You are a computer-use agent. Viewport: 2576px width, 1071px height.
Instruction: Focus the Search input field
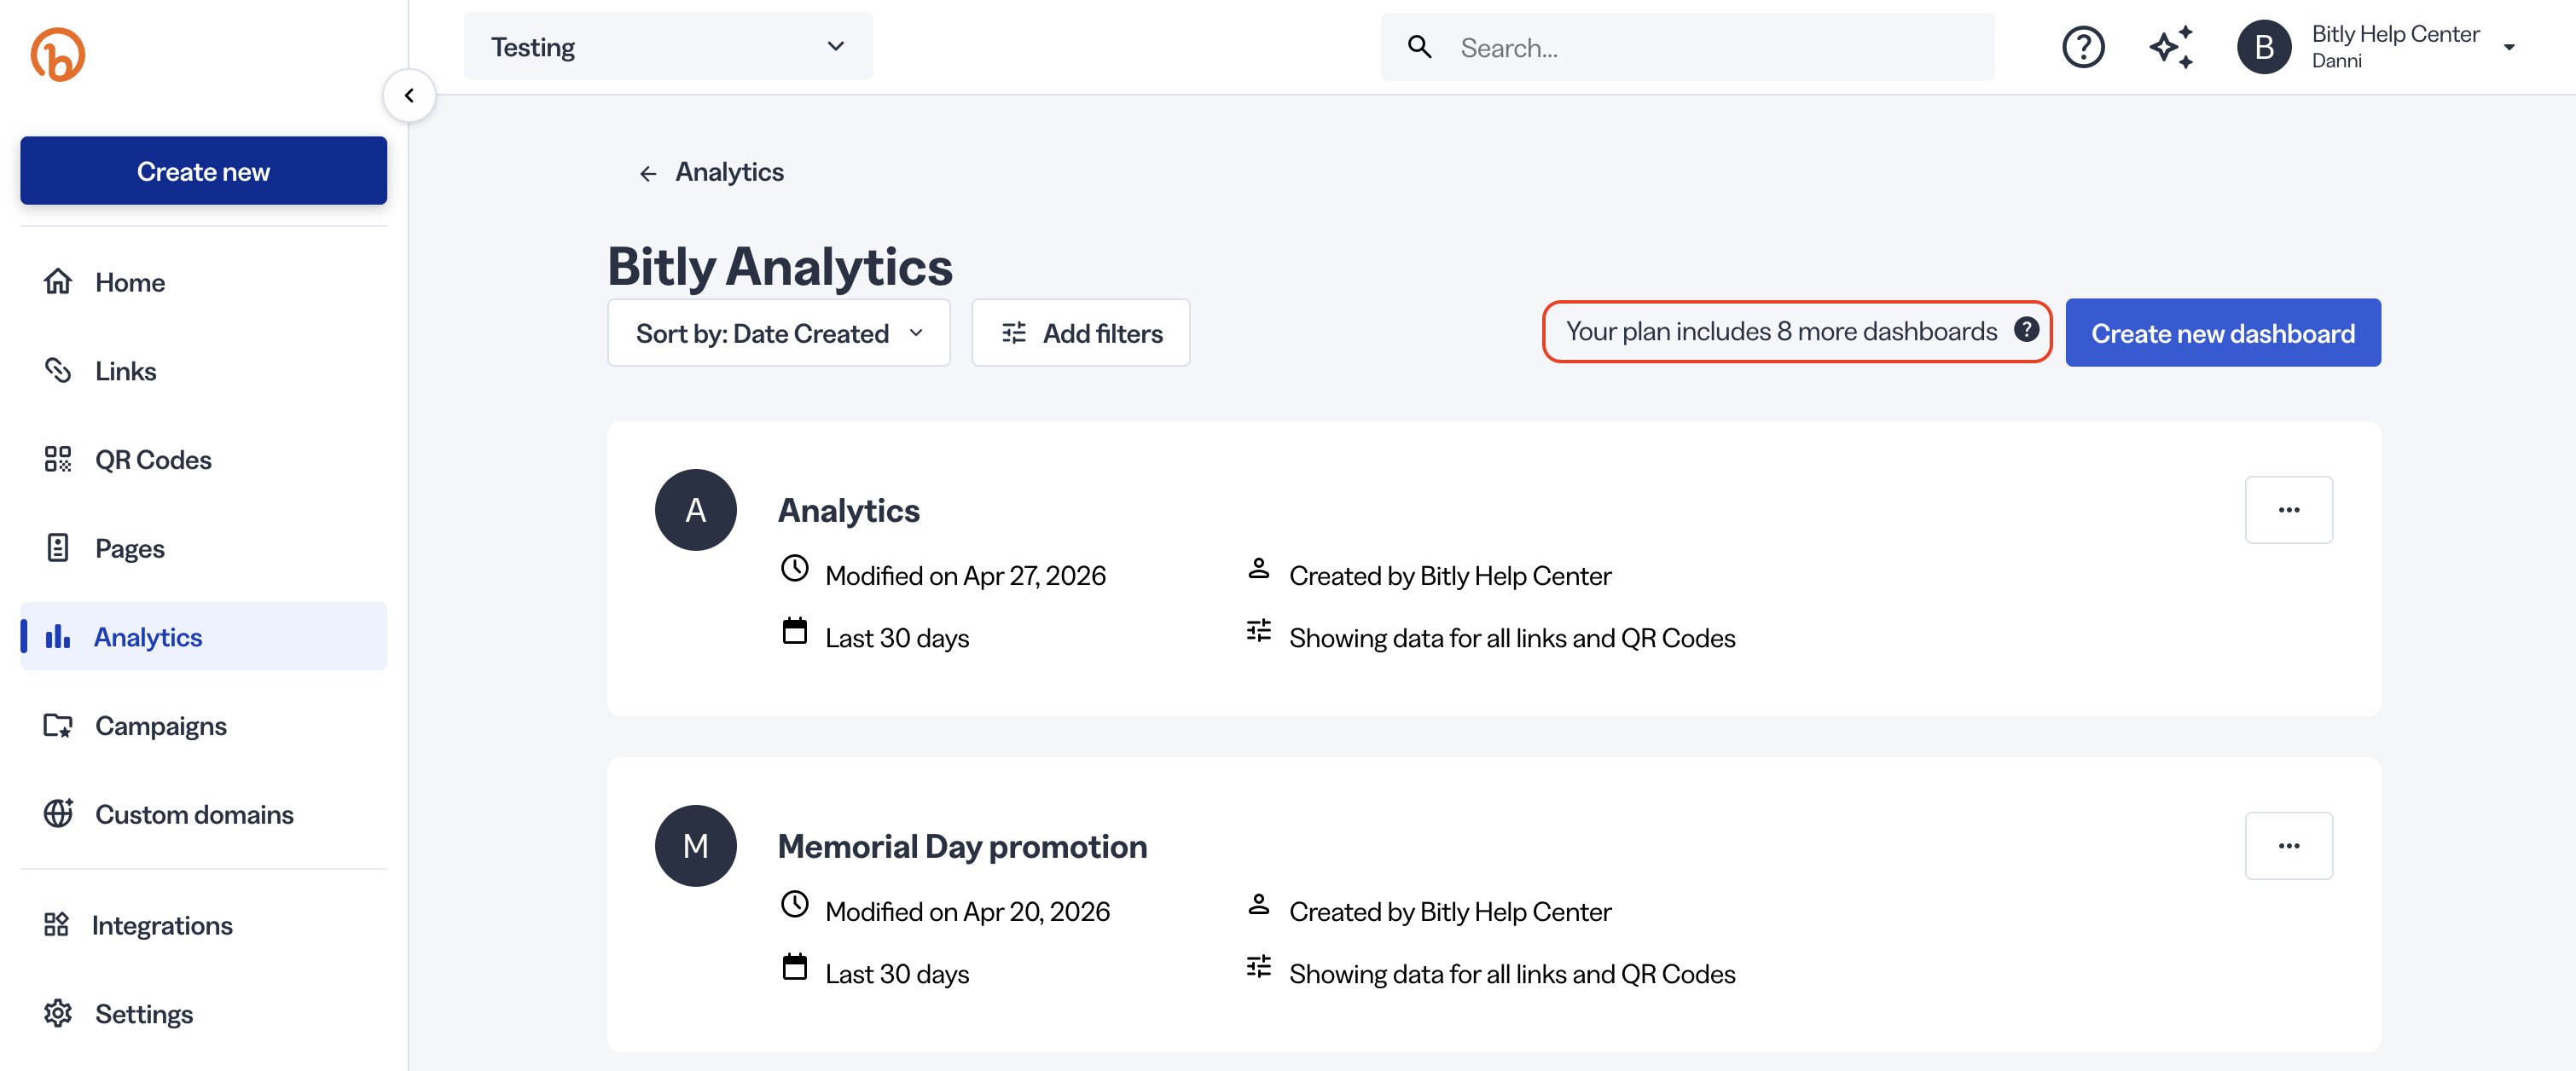1688,47
